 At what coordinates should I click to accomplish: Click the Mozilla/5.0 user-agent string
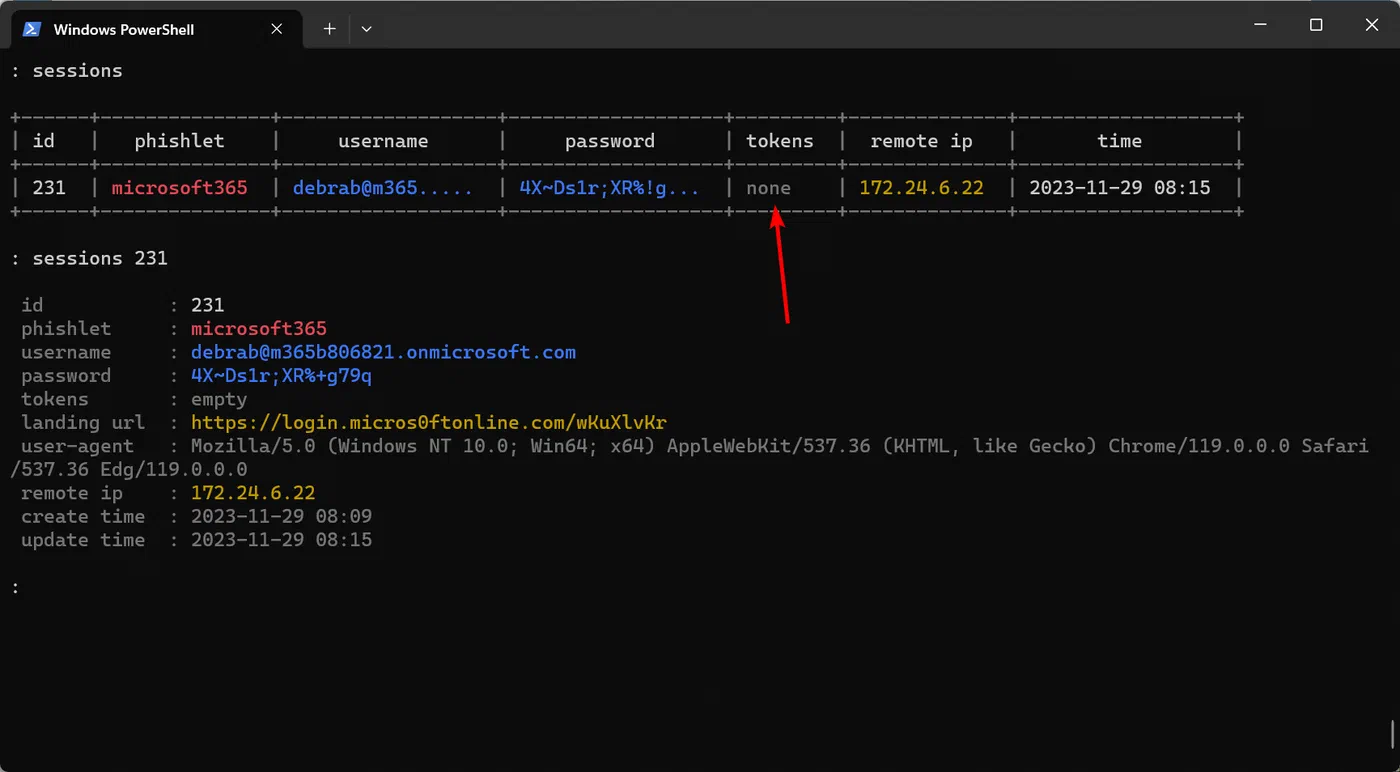689,457
